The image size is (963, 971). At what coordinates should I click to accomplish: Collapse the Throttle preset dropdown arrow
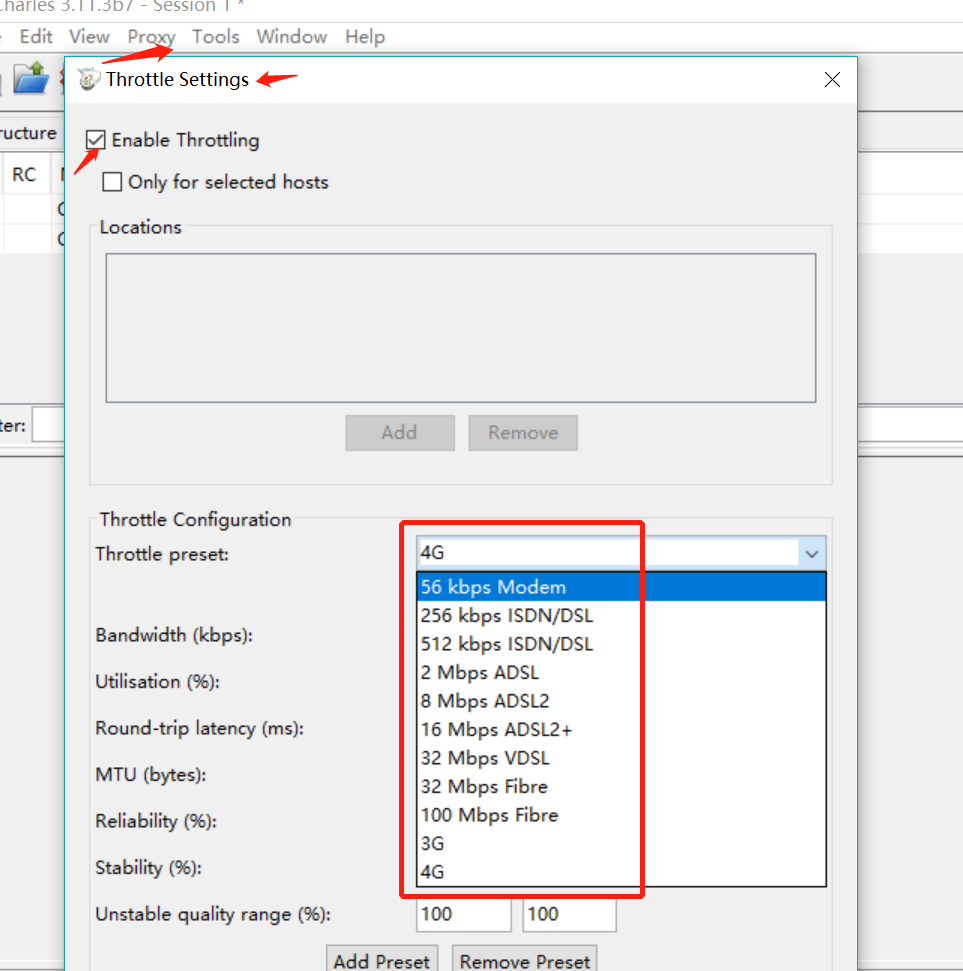click(x=812, y=553)
